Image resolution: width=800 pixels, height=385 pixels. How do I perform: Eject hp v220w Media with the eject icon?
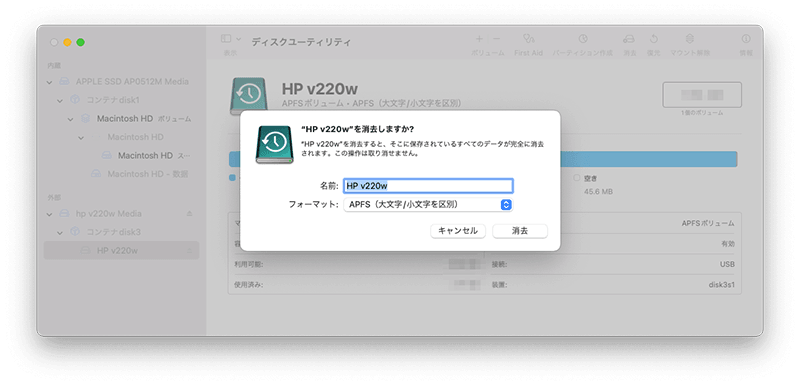point(190,214)
